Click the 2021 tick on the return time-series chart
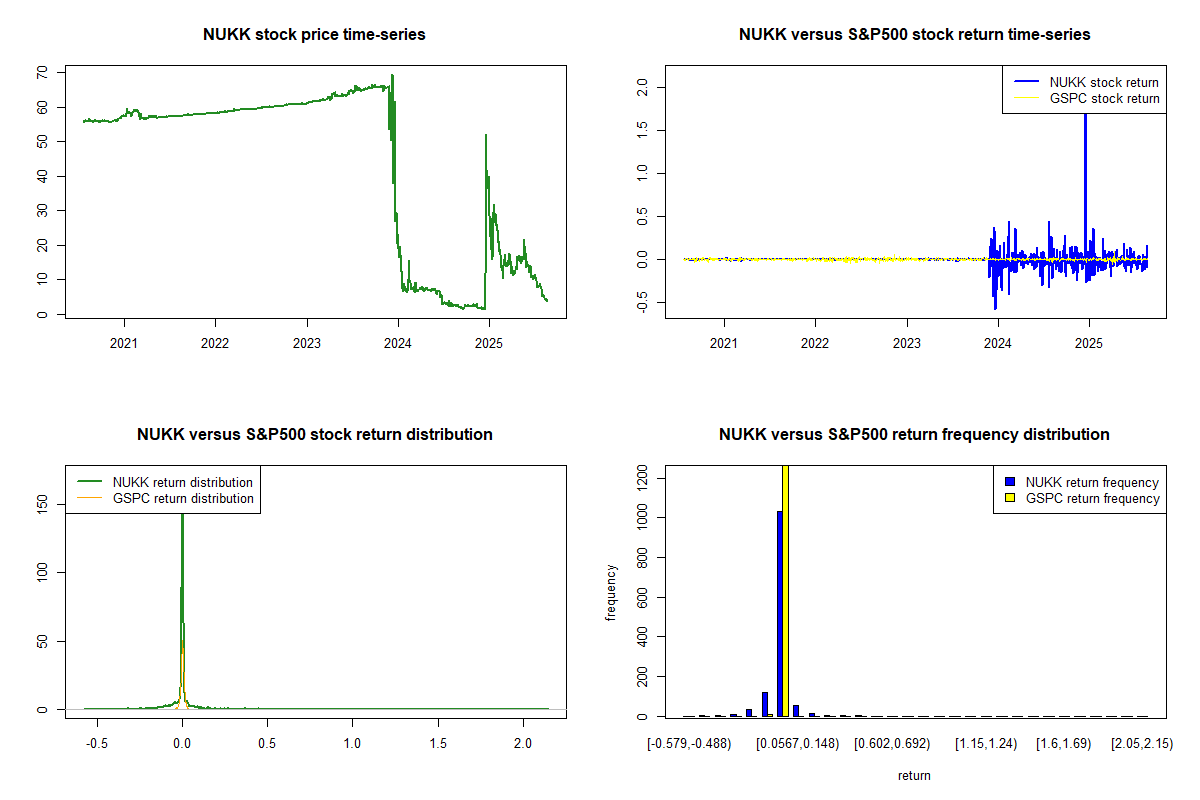Screen dimensions: 1200x800 (724, 343)
